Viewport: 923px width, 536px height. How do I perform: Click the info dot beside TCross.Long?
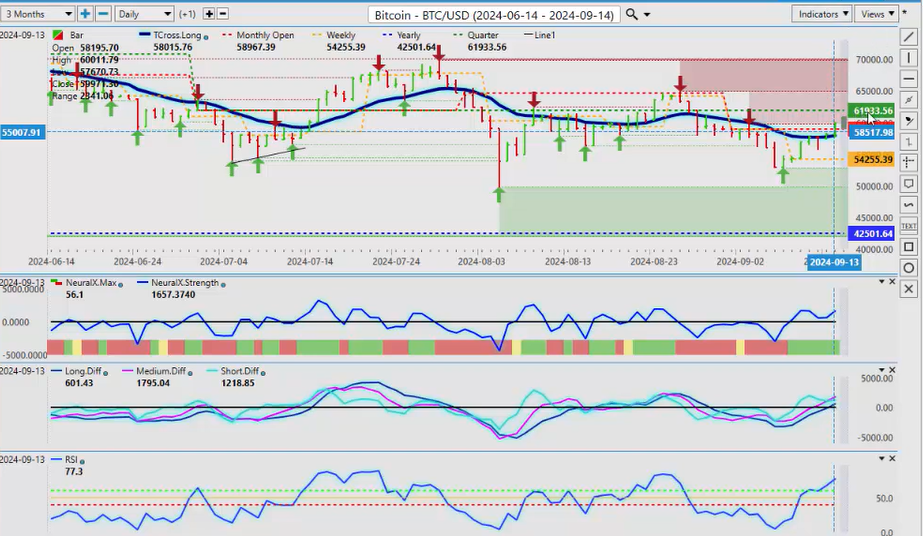(x=205, y=36)
